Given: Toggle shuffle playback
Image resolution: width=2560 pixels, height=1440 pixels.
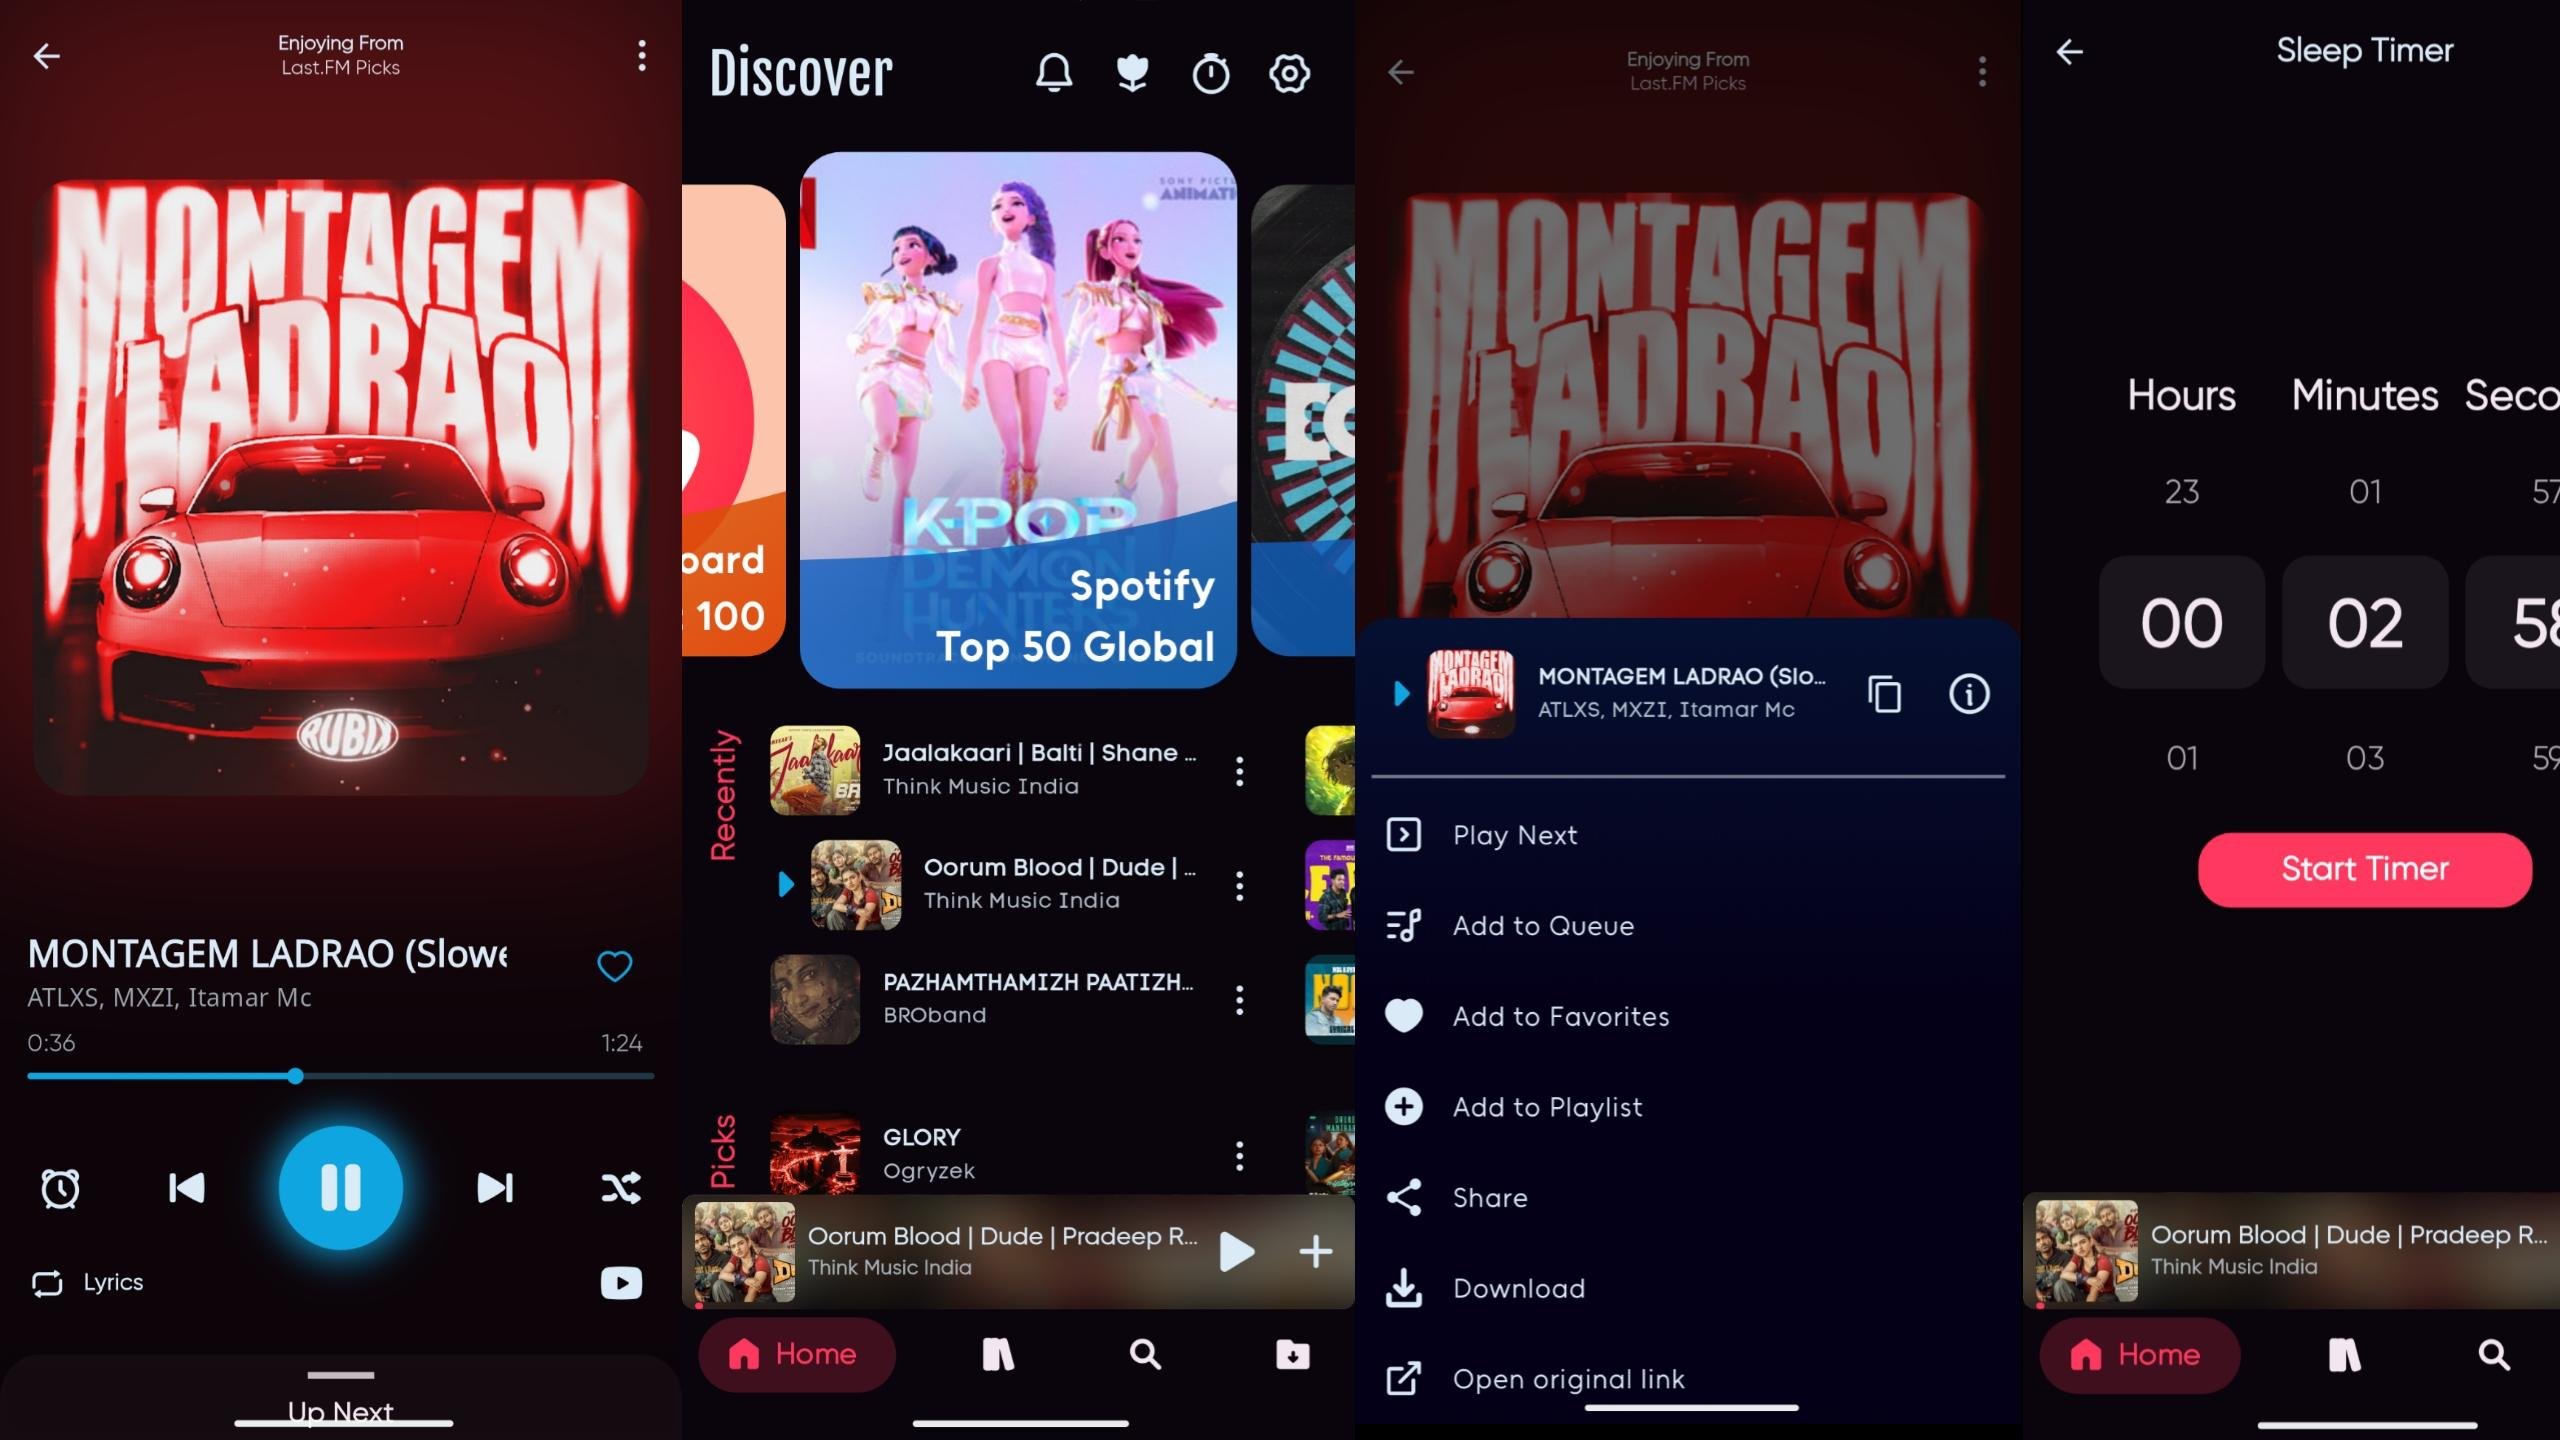Looking at the screenshot, I should (x=621, y=1188).
